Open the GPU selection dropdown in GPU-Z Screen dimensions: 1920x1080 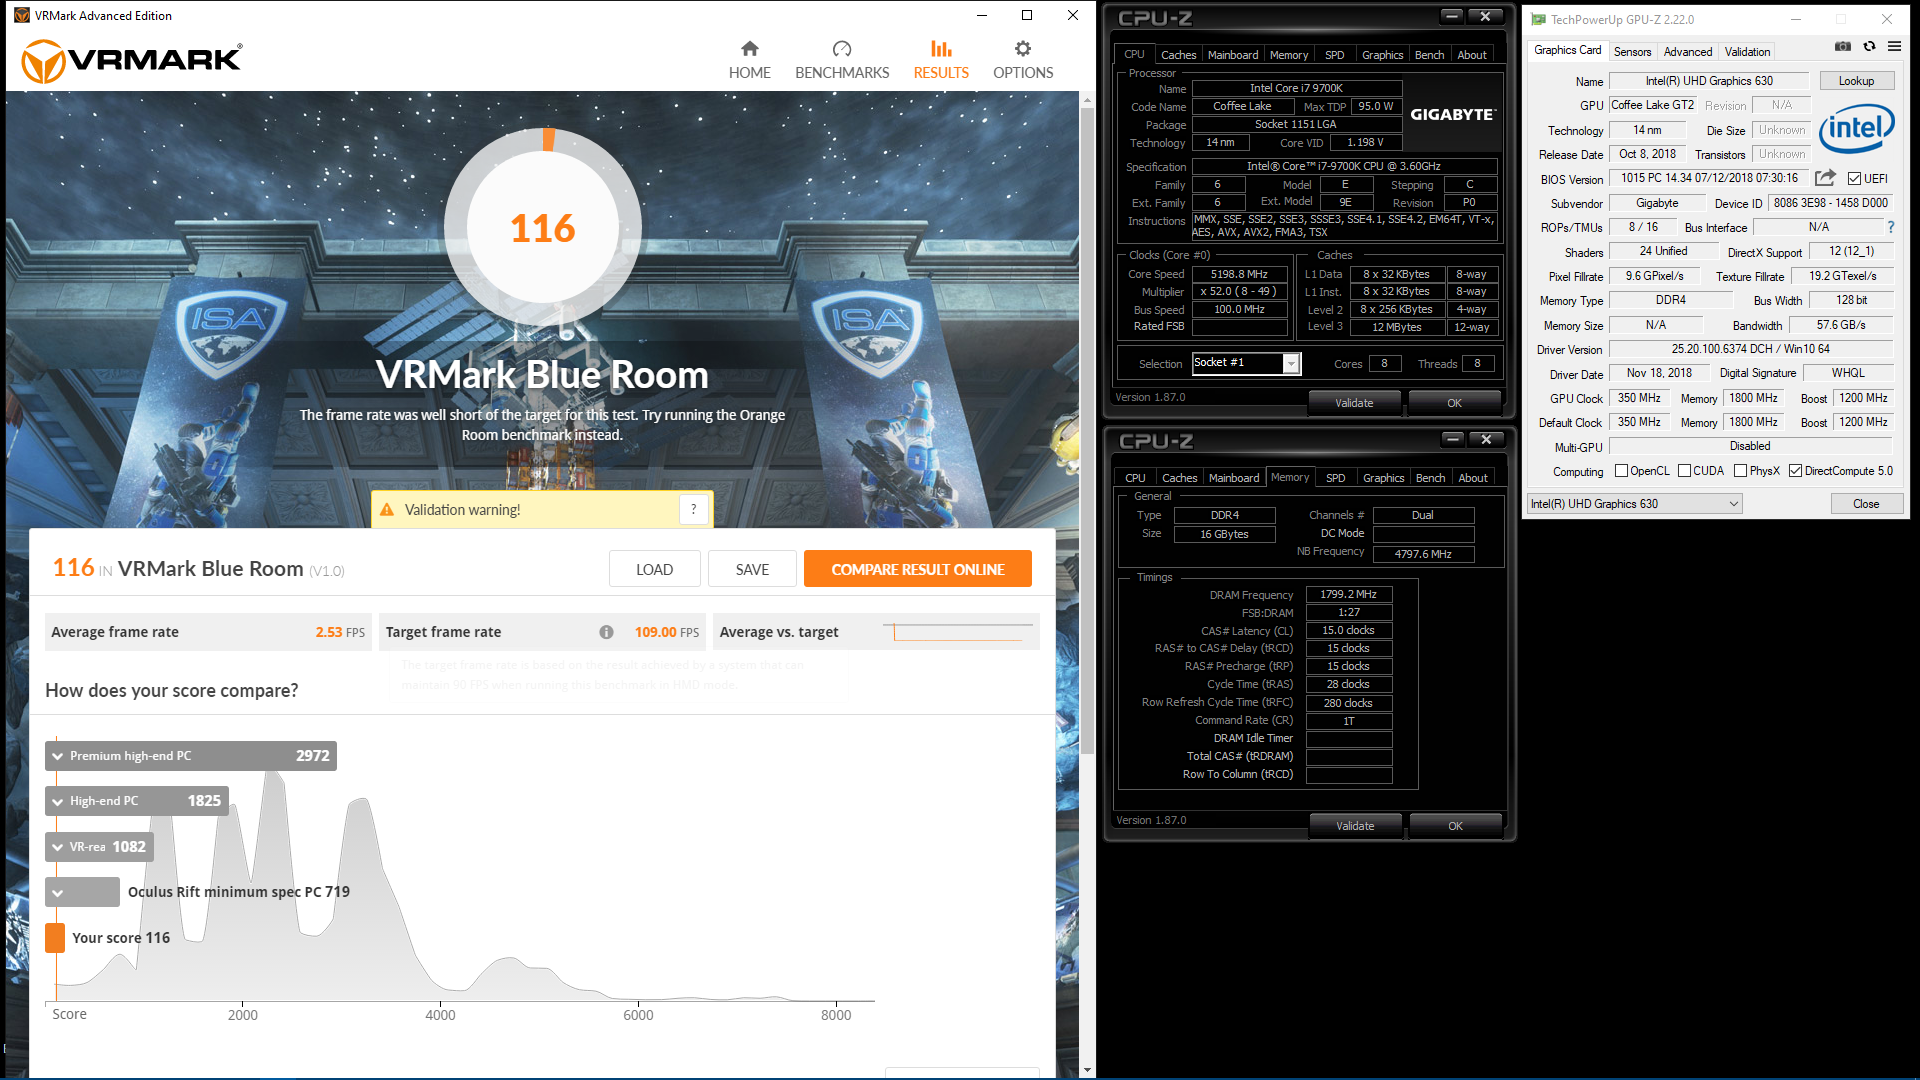click(x=1634, y=504)
